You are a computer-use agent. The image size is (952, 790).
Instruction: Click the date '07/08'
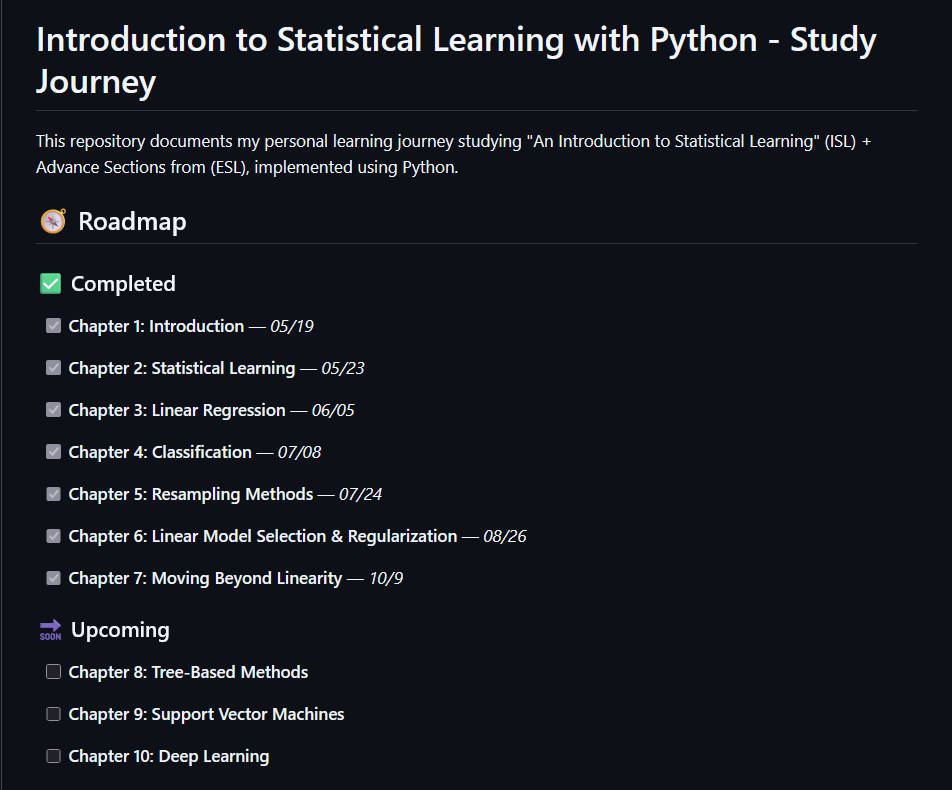click(x=299, y=452)
